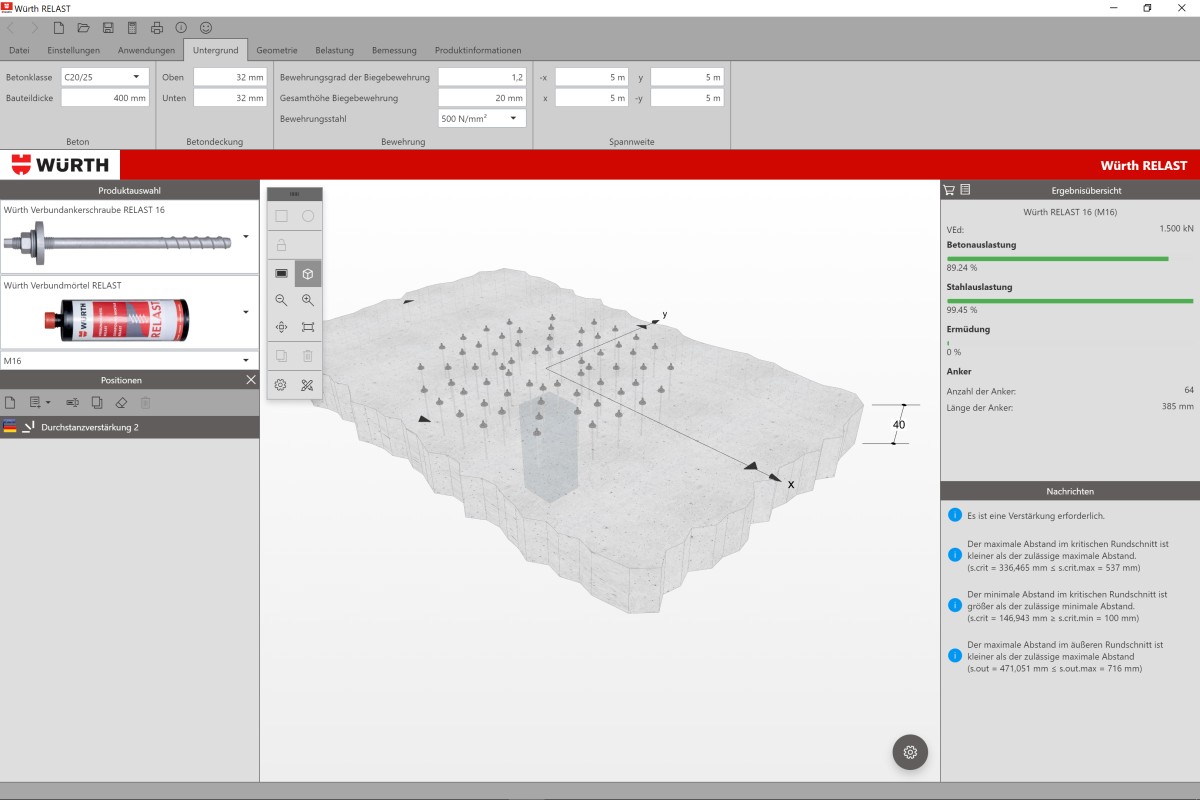Viewport: 1200px width, 800px height.
Task: Open the Datei menu tab
Action: pyautogui.click(x=19, y=50)
